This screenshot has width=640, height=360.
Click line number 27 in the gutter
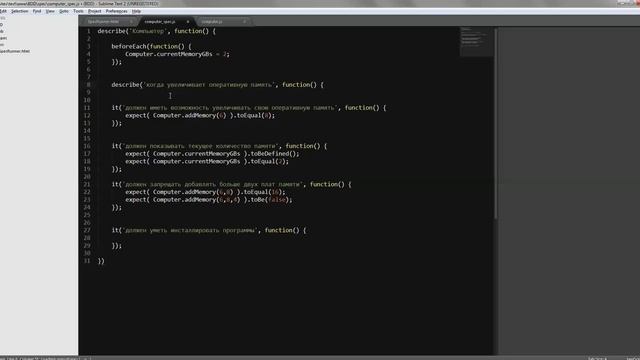[x=87, y=230]
